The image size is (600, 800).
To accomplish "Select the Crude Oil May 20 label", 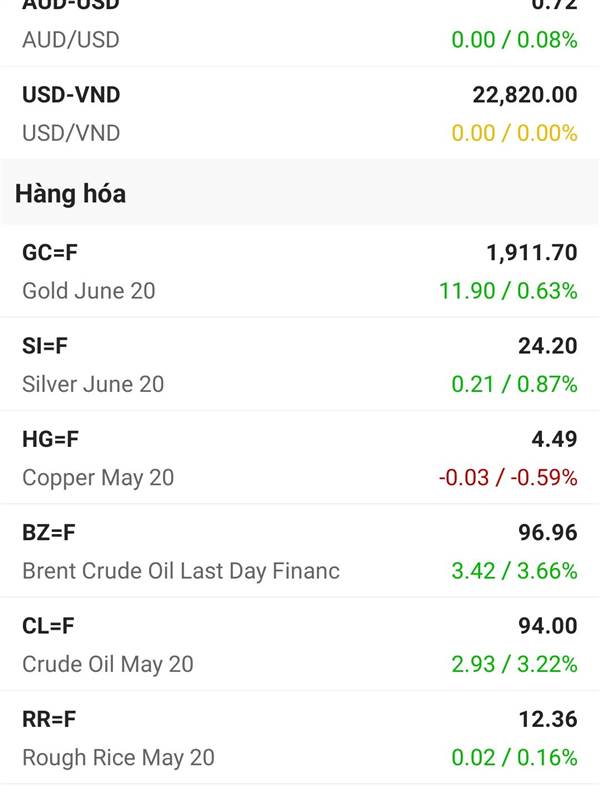I will pyautogui.click(x=108, y=665).
